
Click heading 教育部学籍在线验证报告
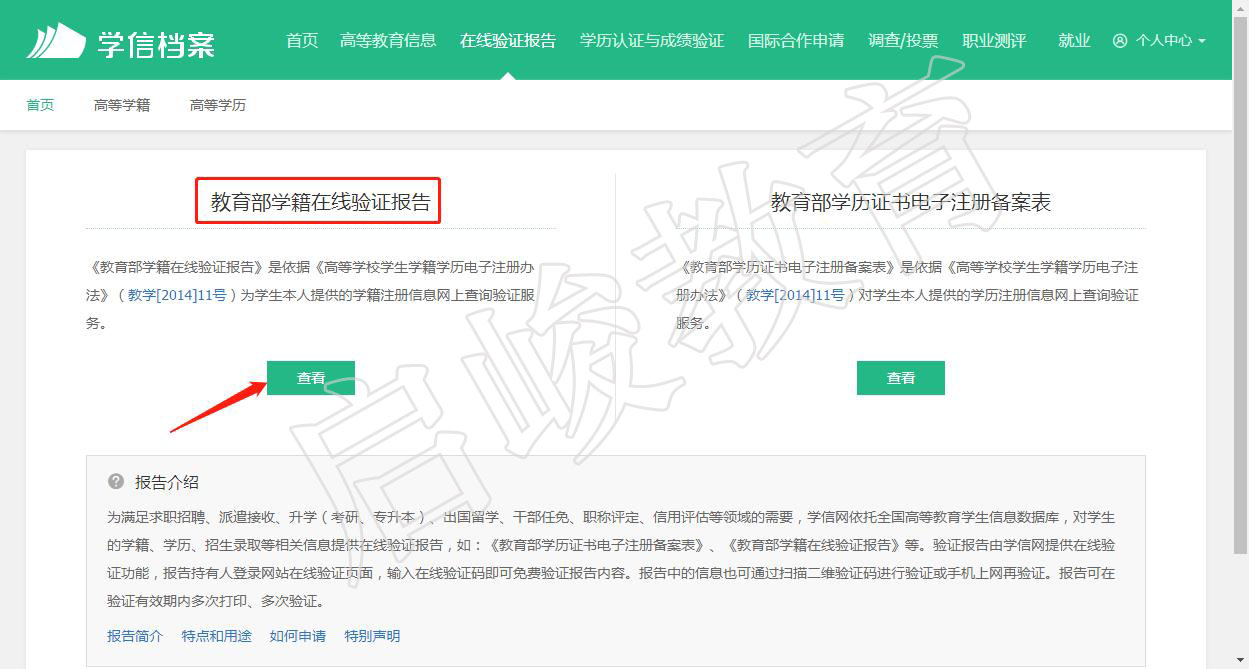point(320,202)
